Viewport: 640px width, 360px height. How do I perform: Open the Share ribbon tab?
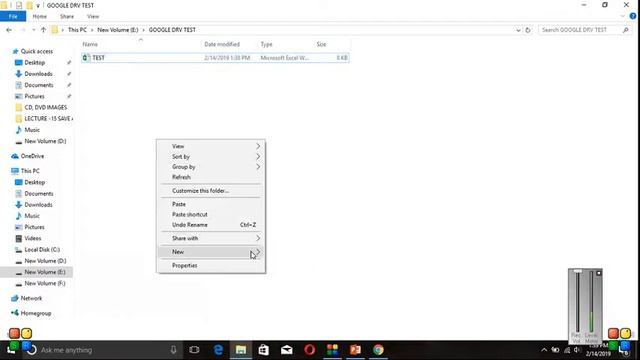point(67,16)
